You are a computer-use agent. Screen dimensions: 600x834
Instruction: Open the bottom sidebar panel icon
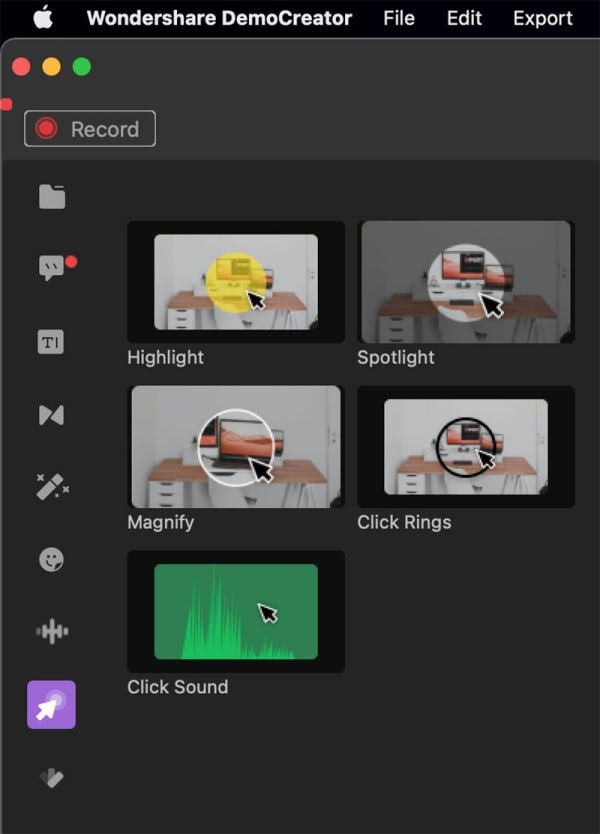tap(52, 778)
